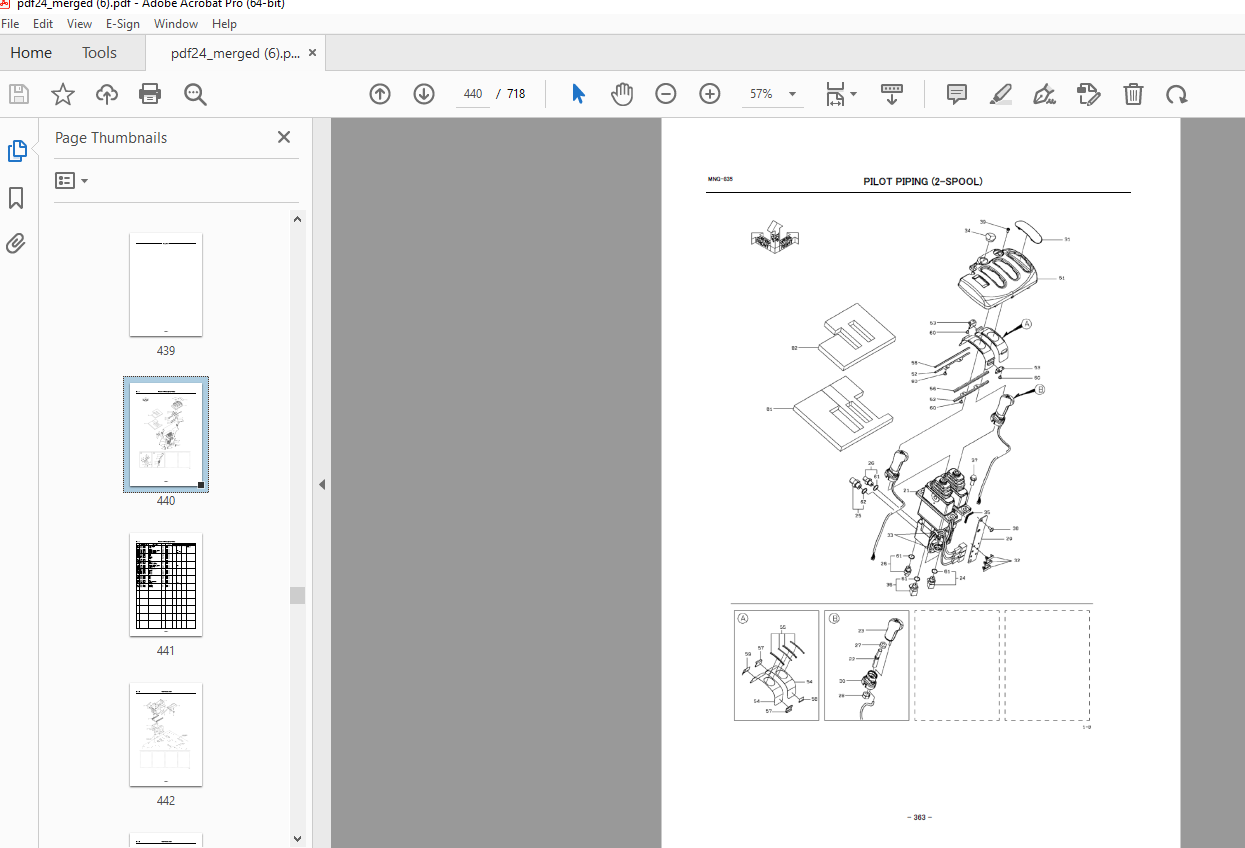Open the Edit menu
Viewport: 1245px width, 848px height.
click(x=43, y=24)
